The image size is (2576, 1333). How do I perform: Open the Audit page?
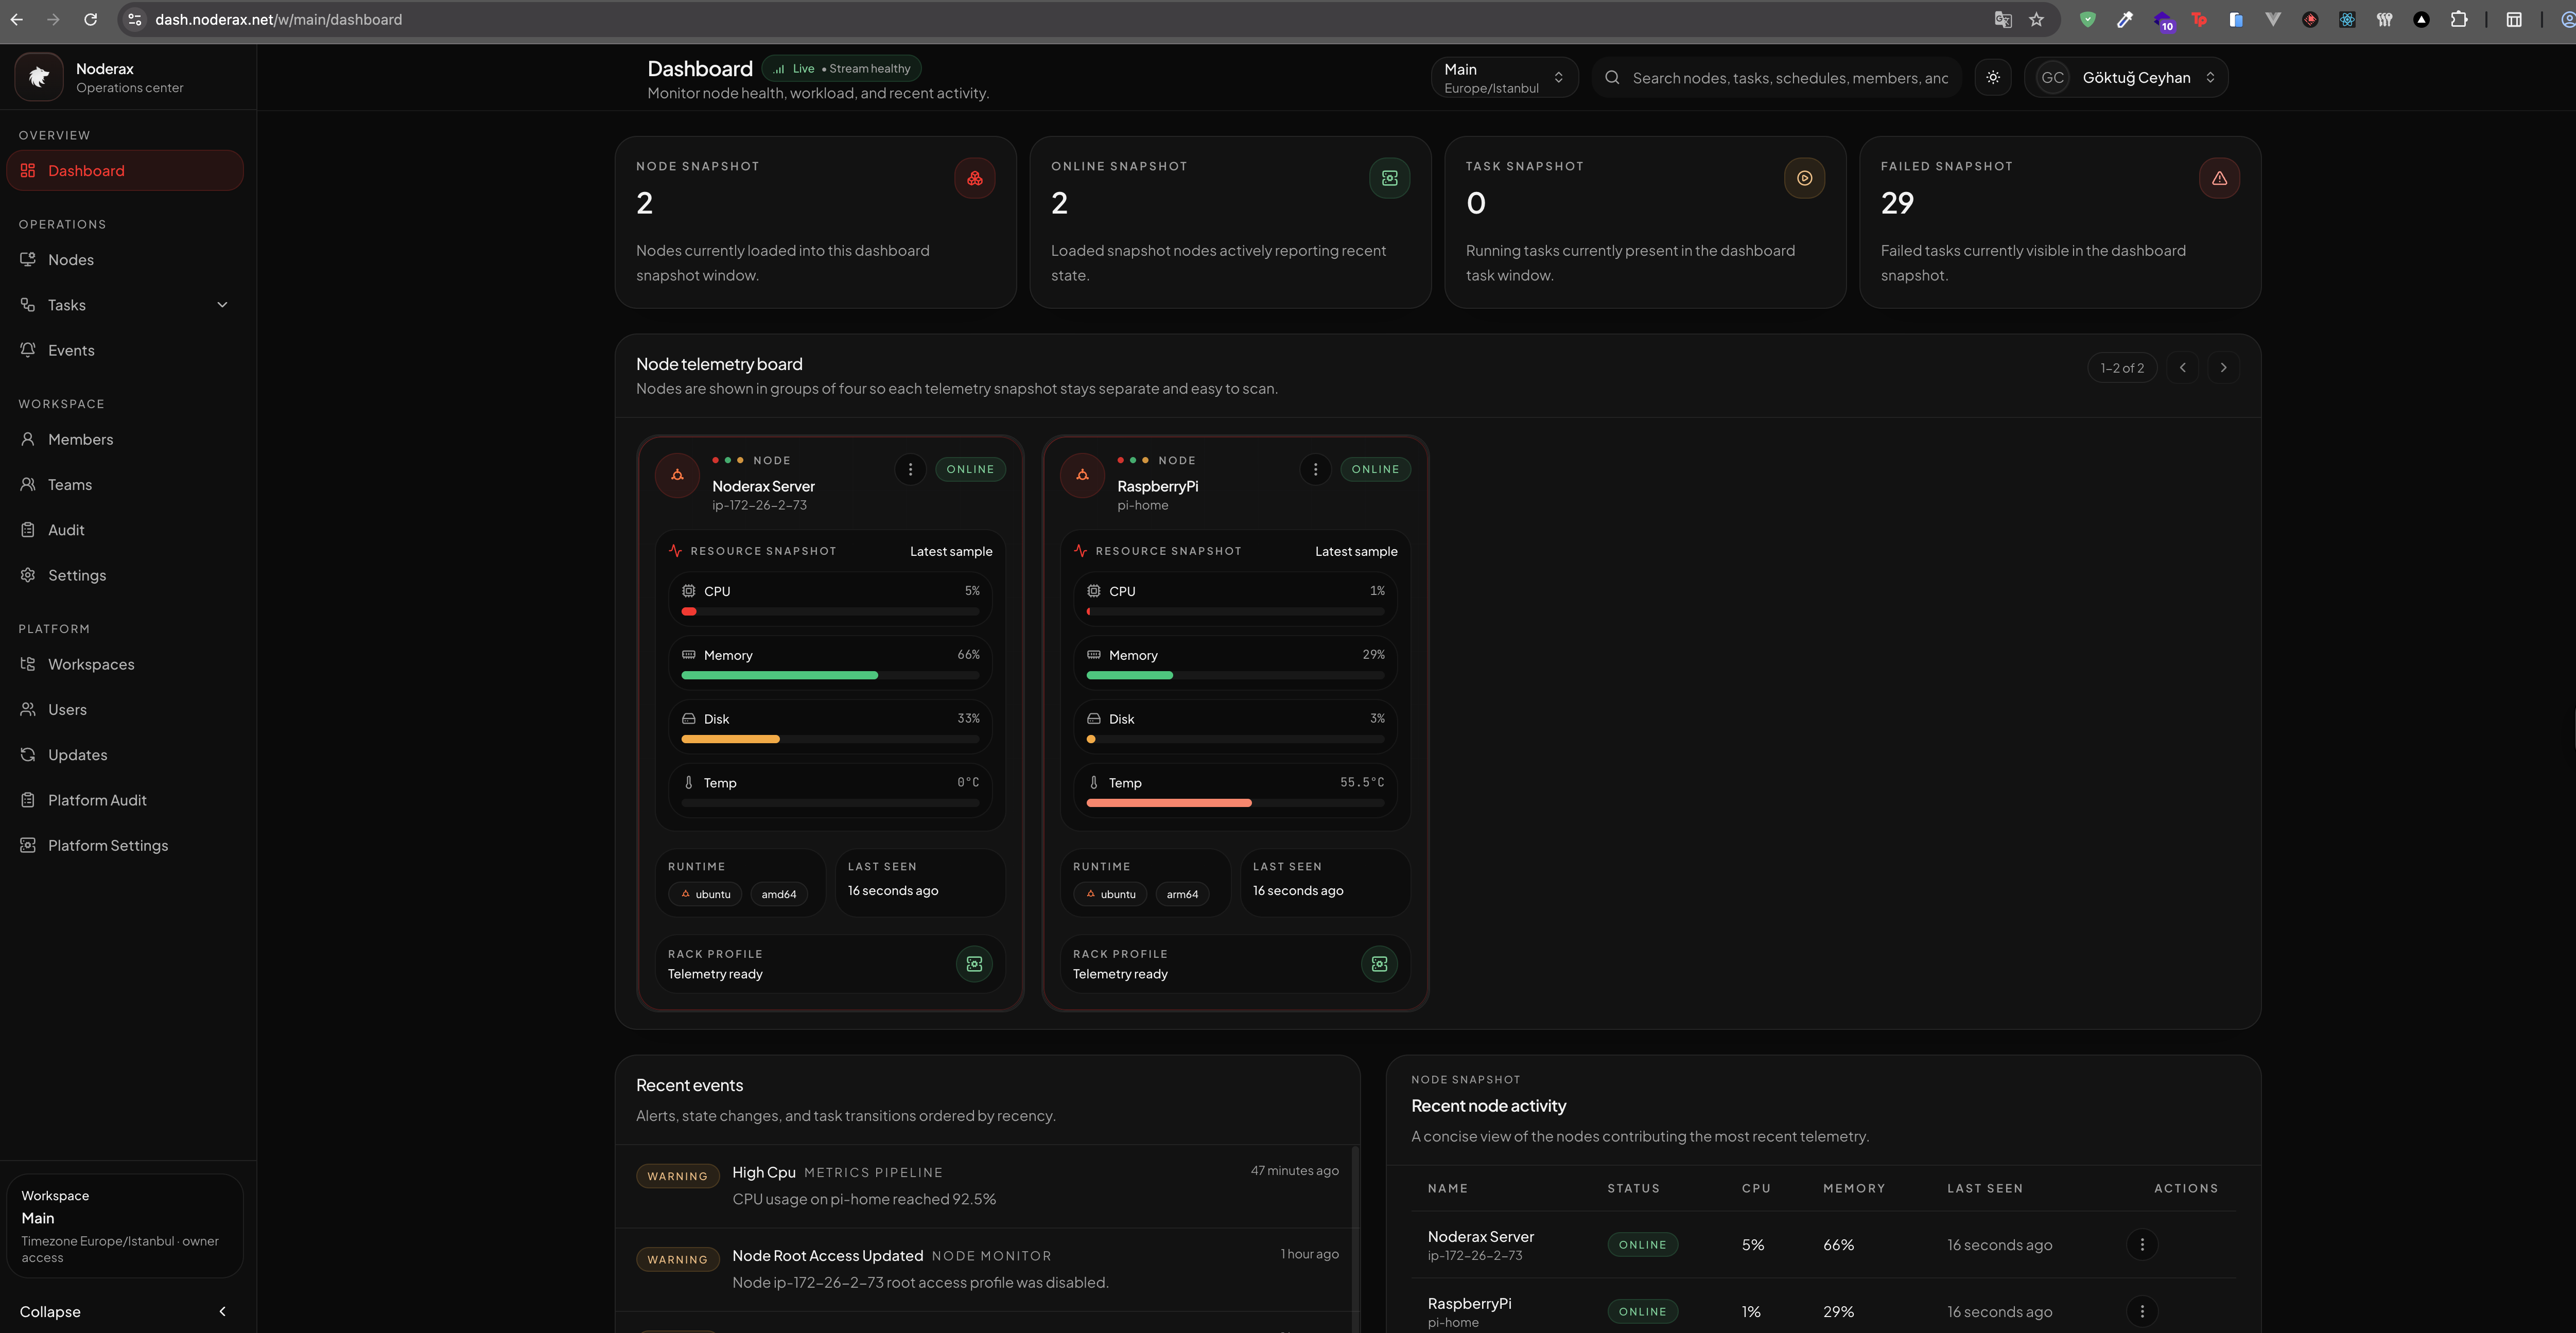pos(124,530)
